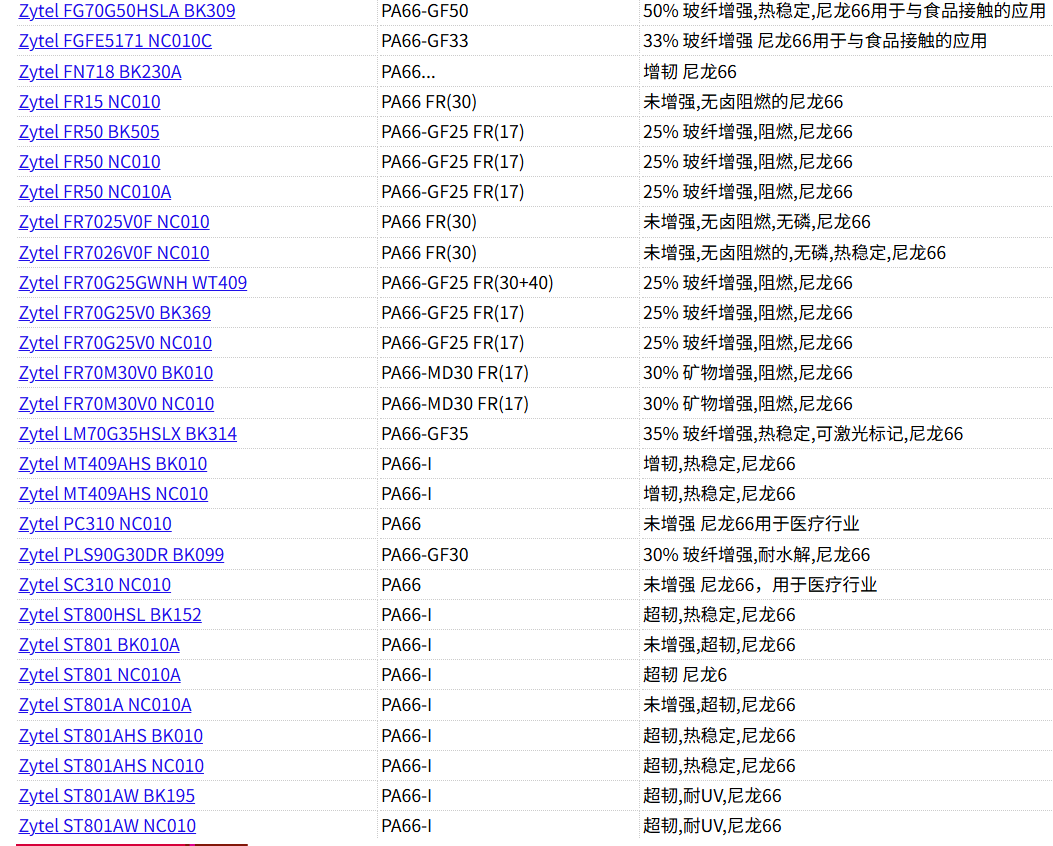This screenshot has height=846, width=1053.
Task: Click the Zytel FN718 BK230A product link
Action: click(100, 72)
